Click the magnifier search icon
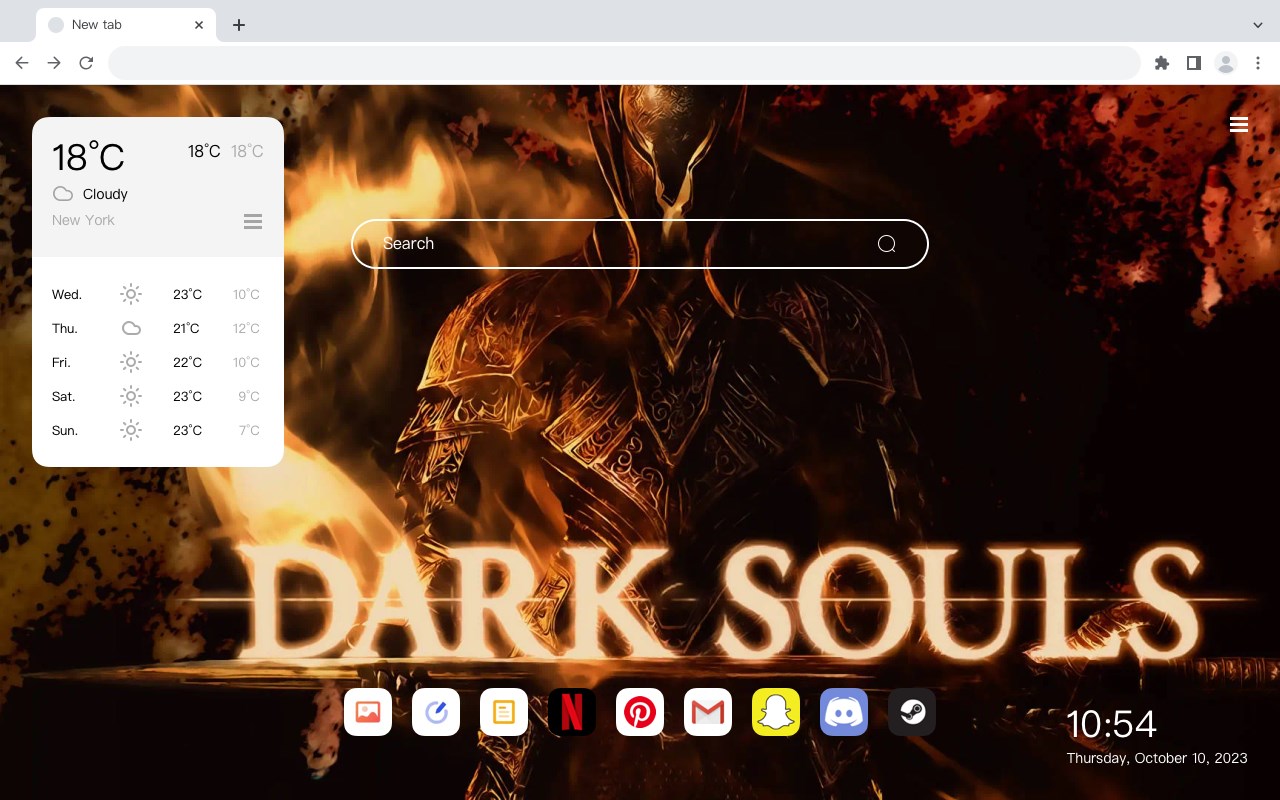Viewport: 1280px width, 800px height. tap(886, 244)
